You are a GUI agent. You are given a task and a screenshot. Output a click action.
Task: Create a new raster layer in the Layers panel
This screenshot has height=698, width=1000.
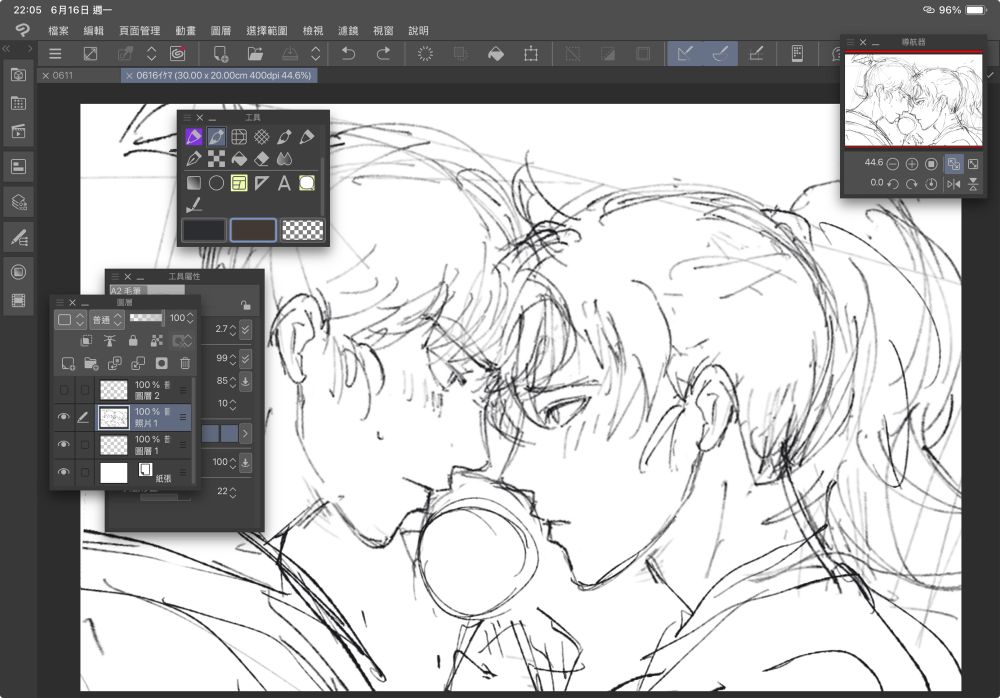[x=68, y=364]
